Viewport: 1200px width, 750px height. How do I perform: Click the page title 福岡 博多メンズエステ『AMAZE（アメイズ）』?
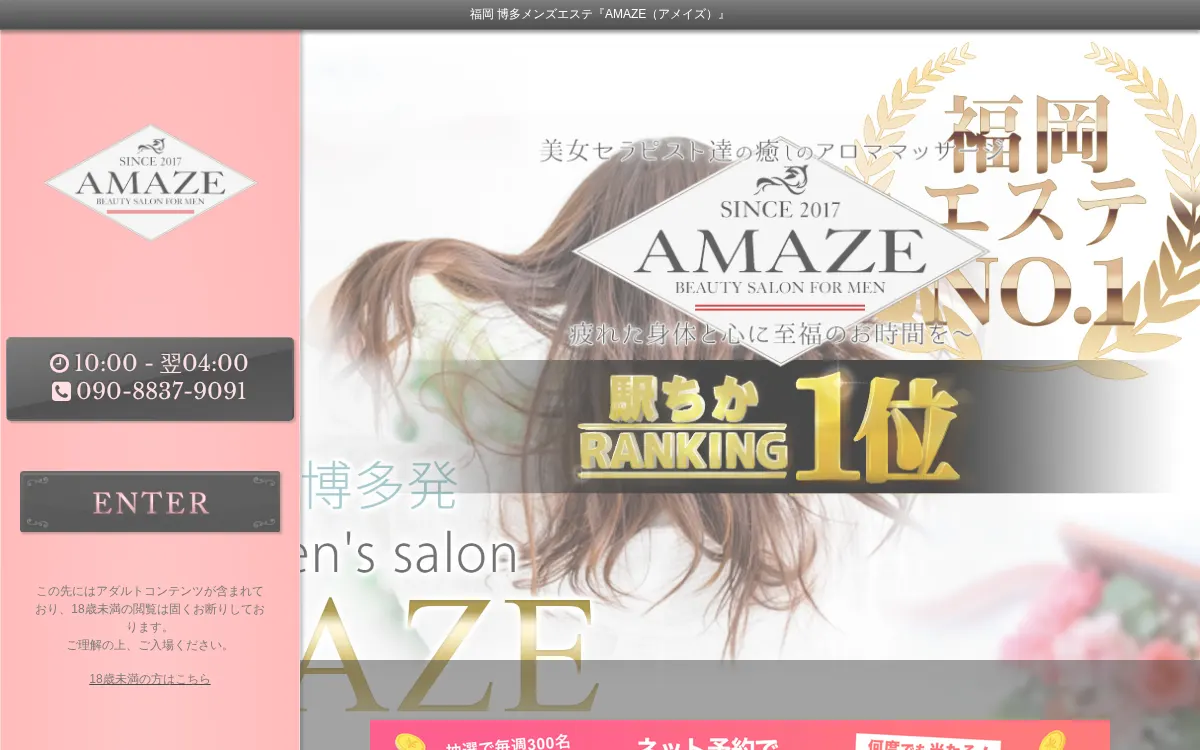coord(599,14)
